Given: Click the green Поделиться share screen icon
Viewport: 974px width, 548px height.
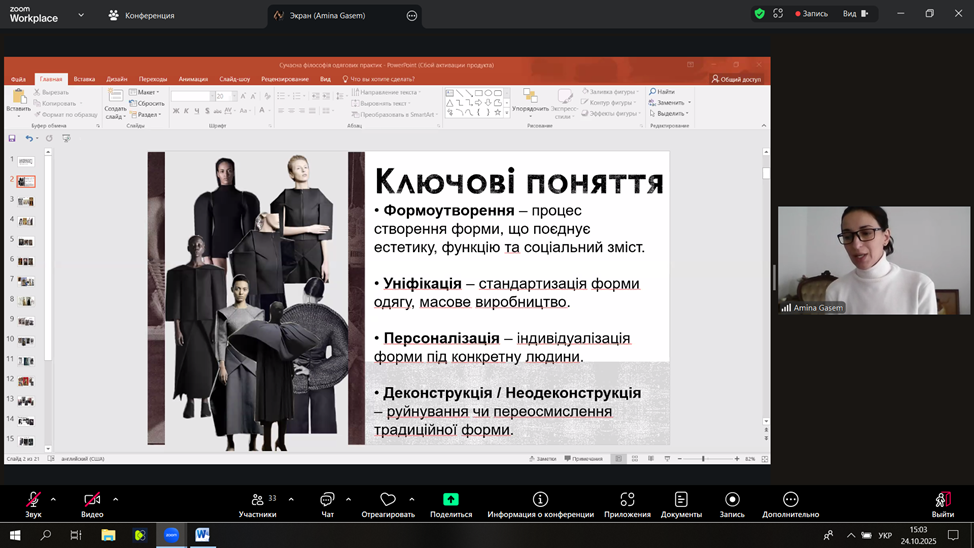Looking at the screenshot, I should (x=451, y=501).
